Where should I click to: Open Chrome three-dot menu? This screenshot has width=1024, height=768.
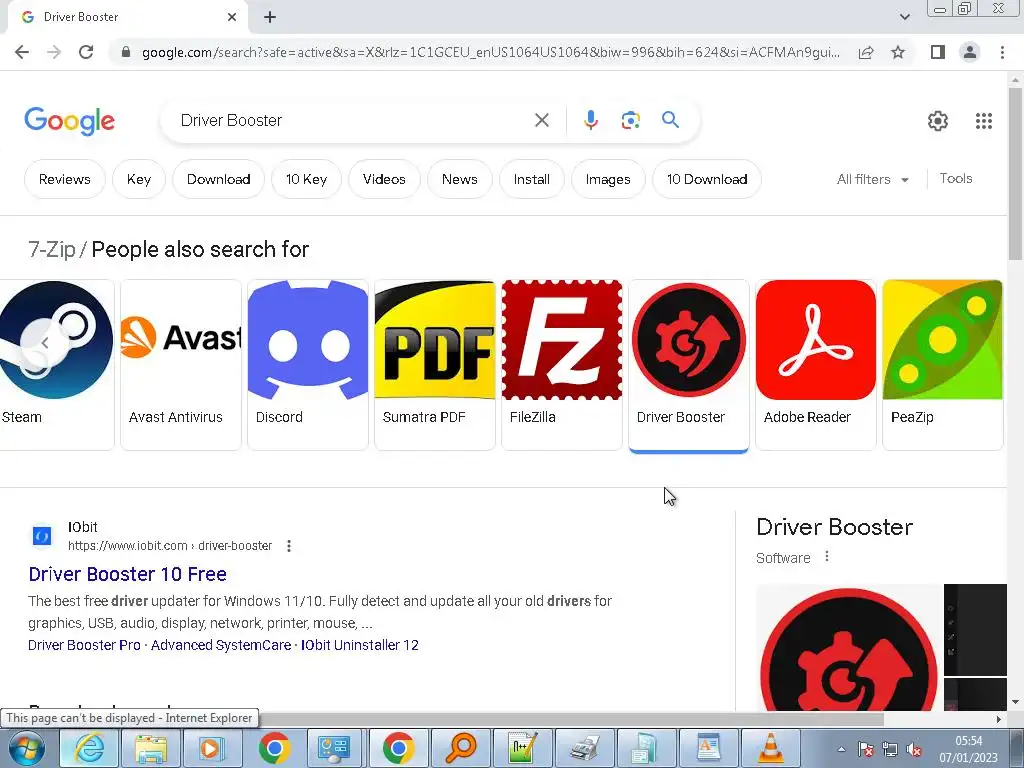[x=1002, y=52]
